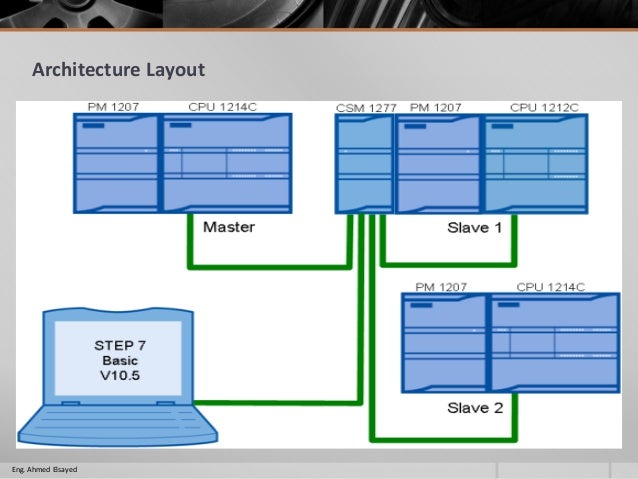Click PM 1207 label above Slave 2

click(x=441, y=287)
